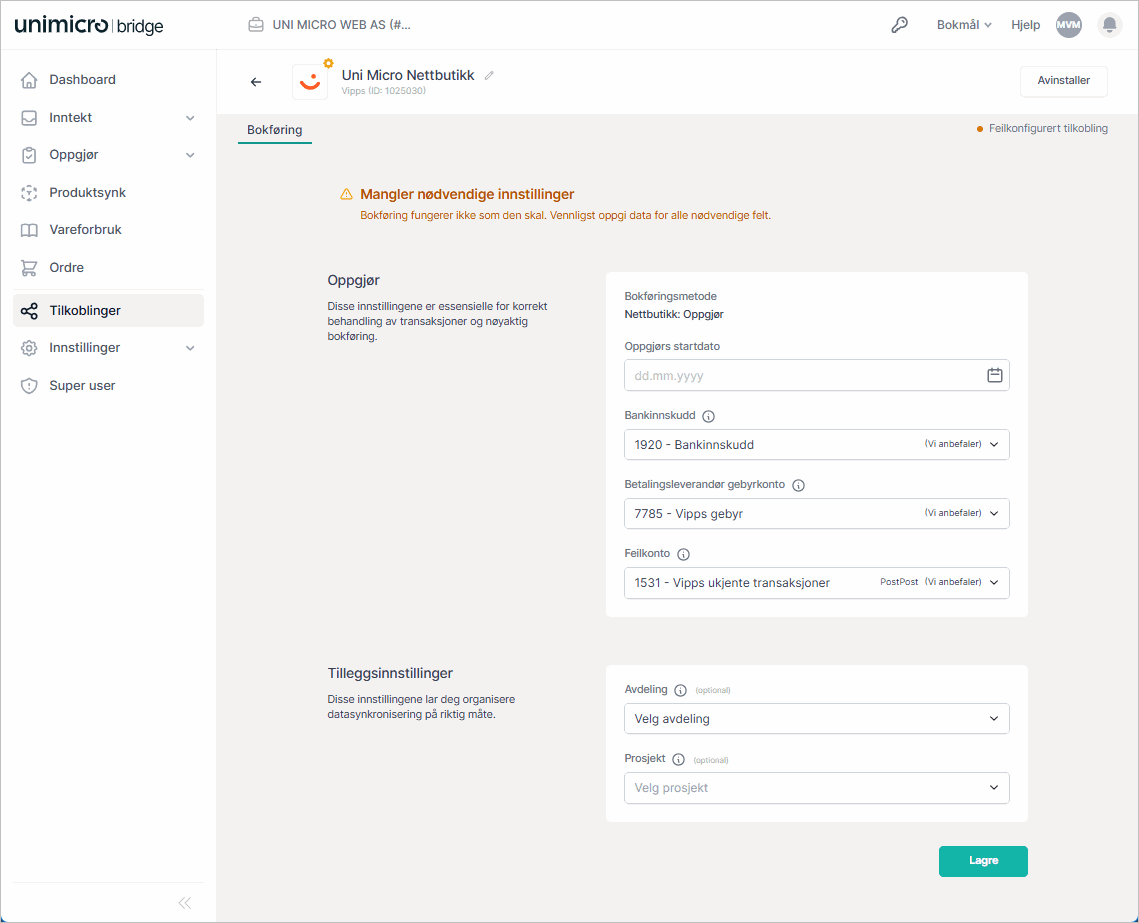Click the Ordre shopping cart icon
The width and height of the screenshot is (1139, 923).
[29, 268]
